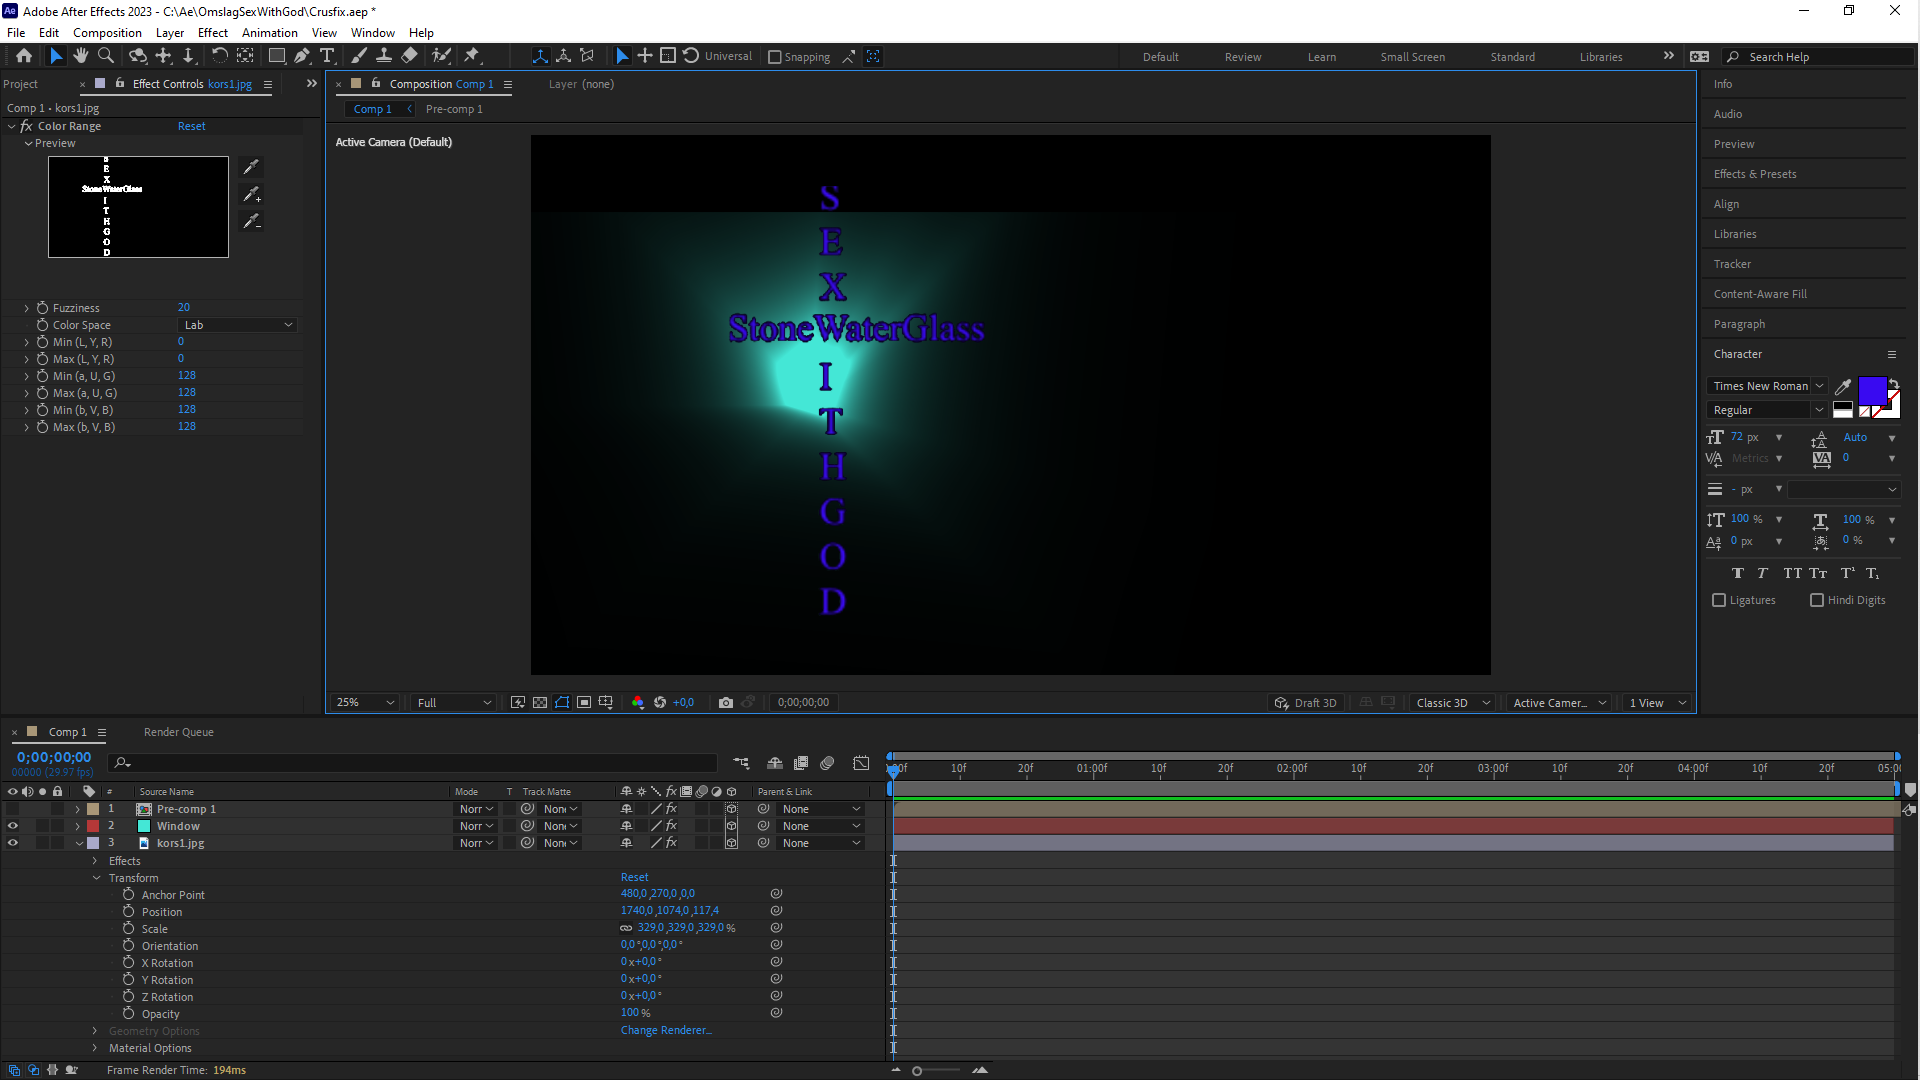1920x1080 pixels.
Task: Enable 3D switch for the Pre-comp 1 layer
Action: [731, 809]
